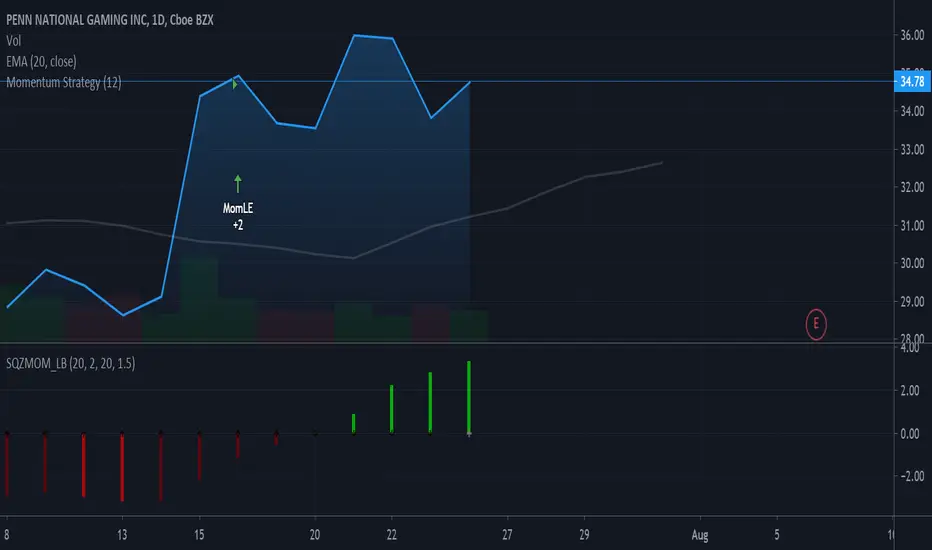Screen dimensions: 932x550
Task: Click the 15 date on time axis
Action: 199,535
